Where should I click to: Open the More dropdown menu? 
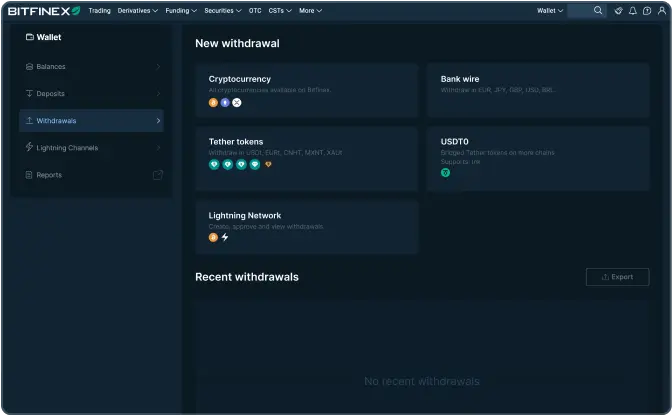(310, 11)
